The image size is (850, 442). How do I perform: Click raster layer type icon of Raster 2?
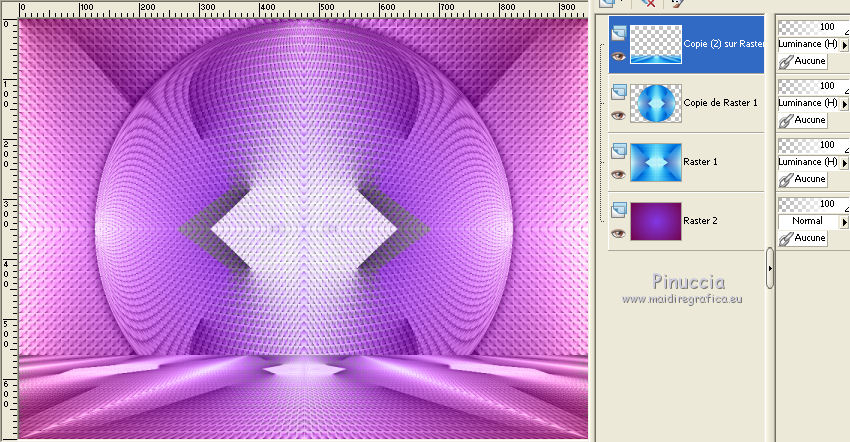click(619, 210)
